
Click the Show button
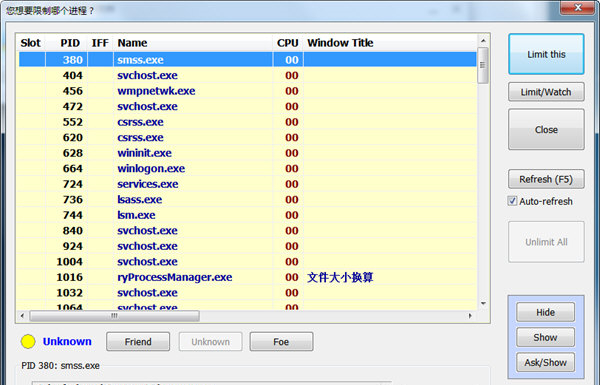545,337
